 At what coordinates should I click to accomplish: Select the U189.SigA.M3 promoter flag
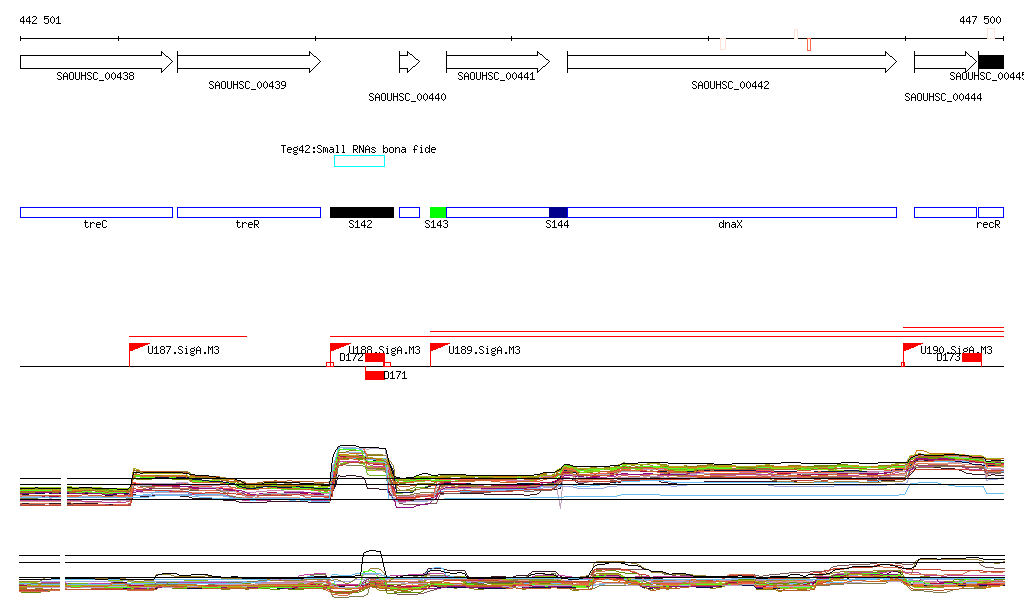[438, 348]
